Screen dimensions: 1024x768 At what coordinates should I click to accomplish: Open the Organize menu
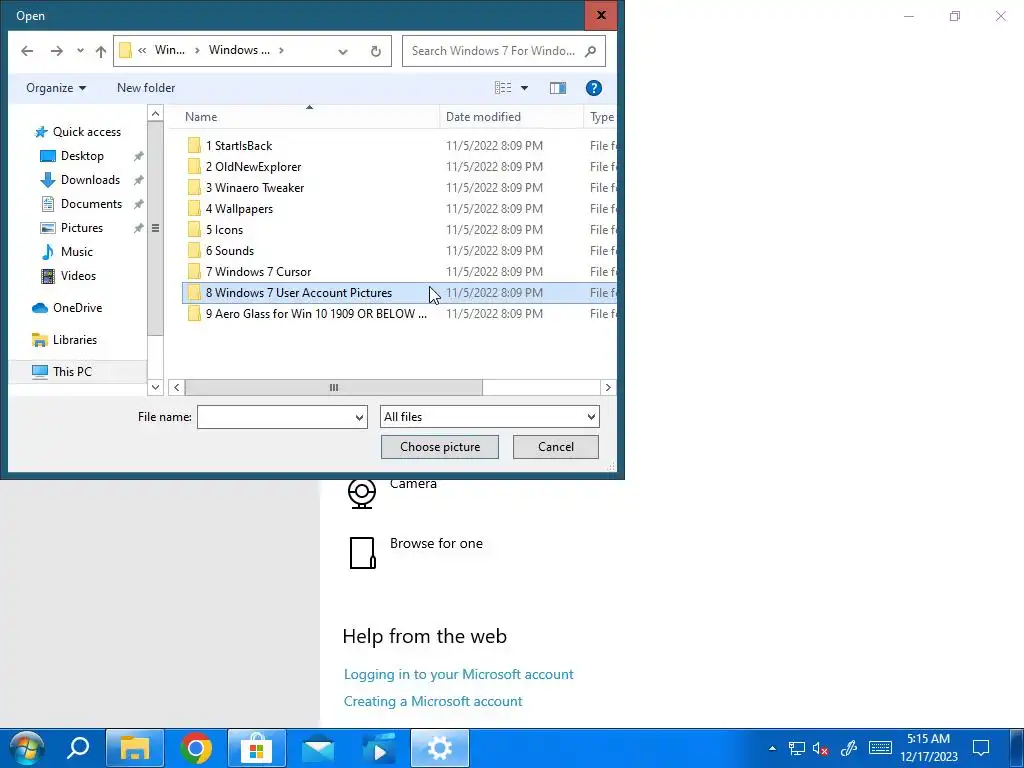(56, 88)
